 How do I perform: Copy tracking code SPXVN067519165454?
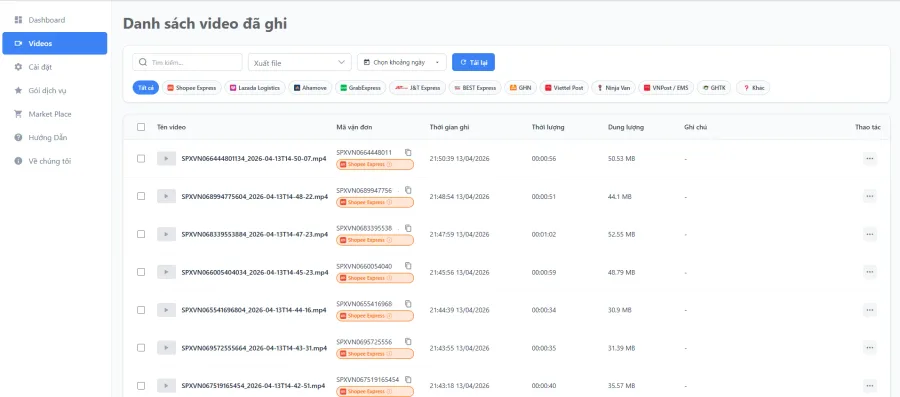pos(408,379)
